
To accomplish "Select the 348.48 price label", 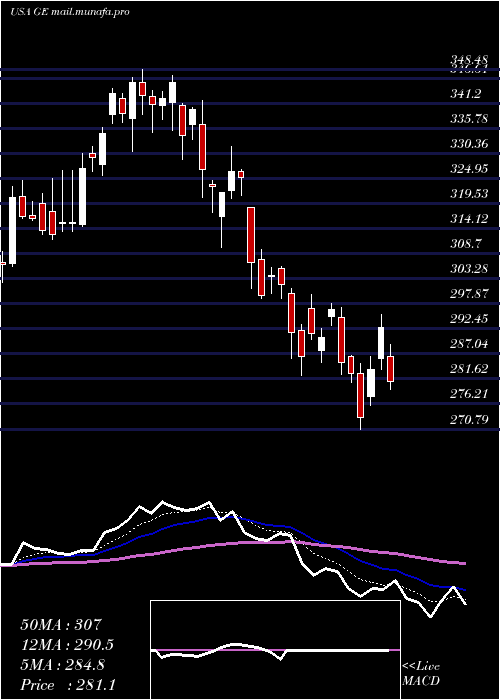I will pyautogui.click(x=469, y=60).
